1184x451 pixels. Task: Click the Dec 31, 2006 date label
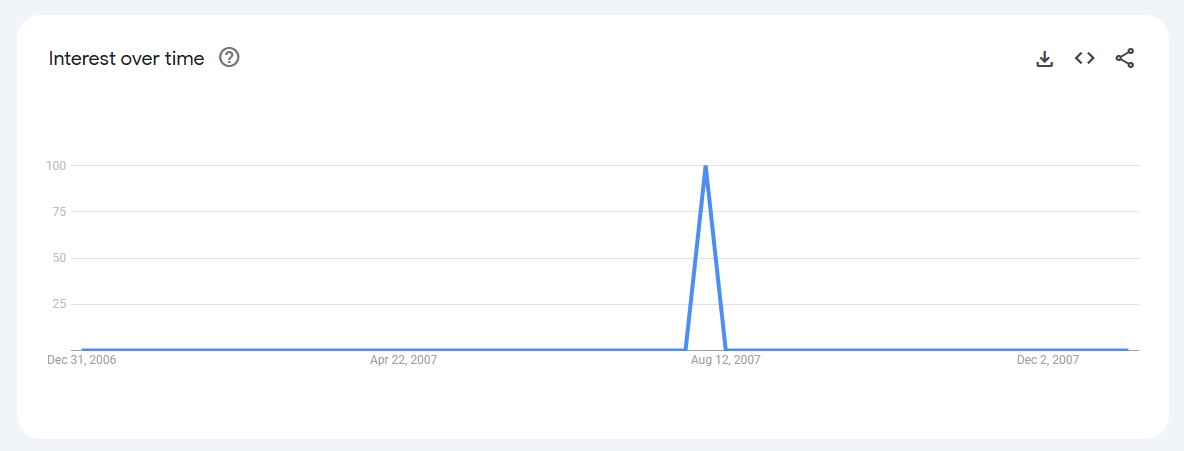click(82, 360)
